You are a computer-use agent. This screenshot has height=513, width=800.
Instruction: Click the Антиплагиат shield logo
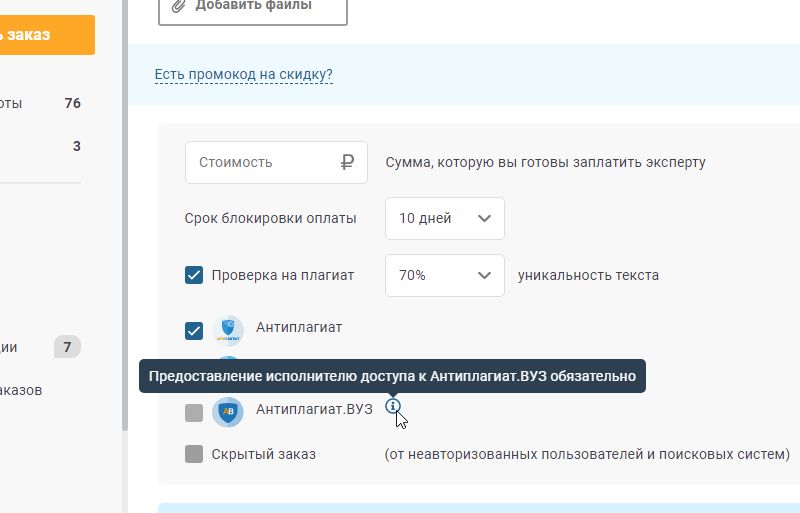pyautogui.click(x=228, y=331)
